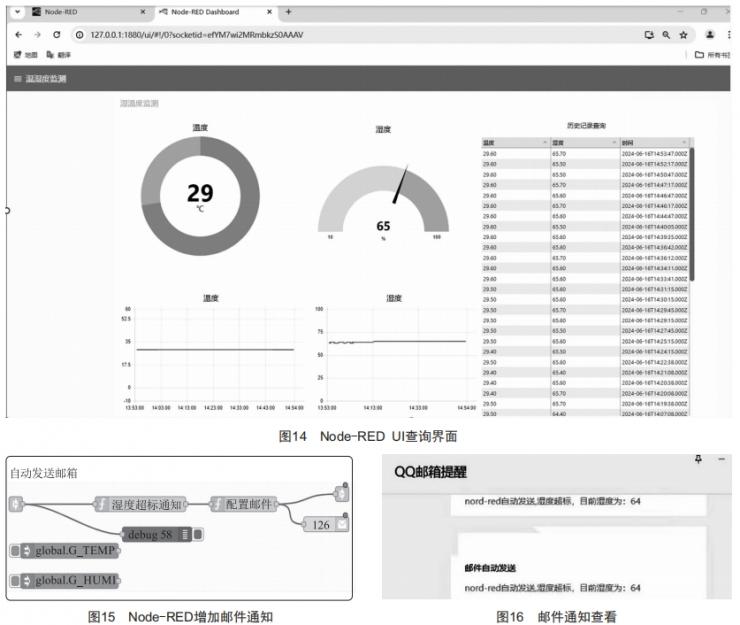Select the cell 2024-06-16T14:53:47.000Z
Image resolution: width=740 pixels, height=625 pixels.
pyautogui.click(x=654, y=154)
